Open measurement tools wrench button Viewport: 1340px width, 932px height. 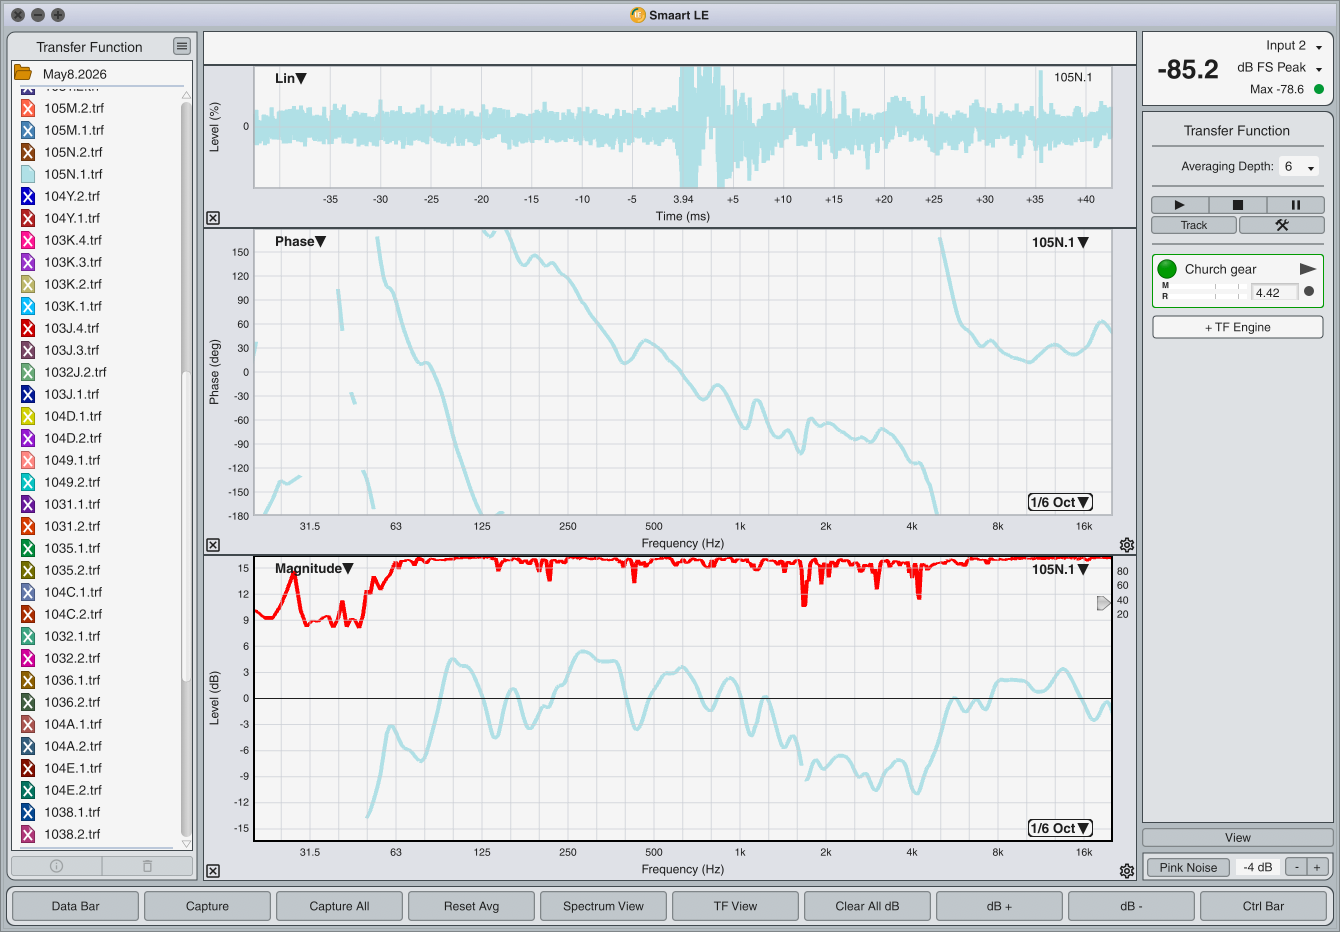coord(1281,225)
